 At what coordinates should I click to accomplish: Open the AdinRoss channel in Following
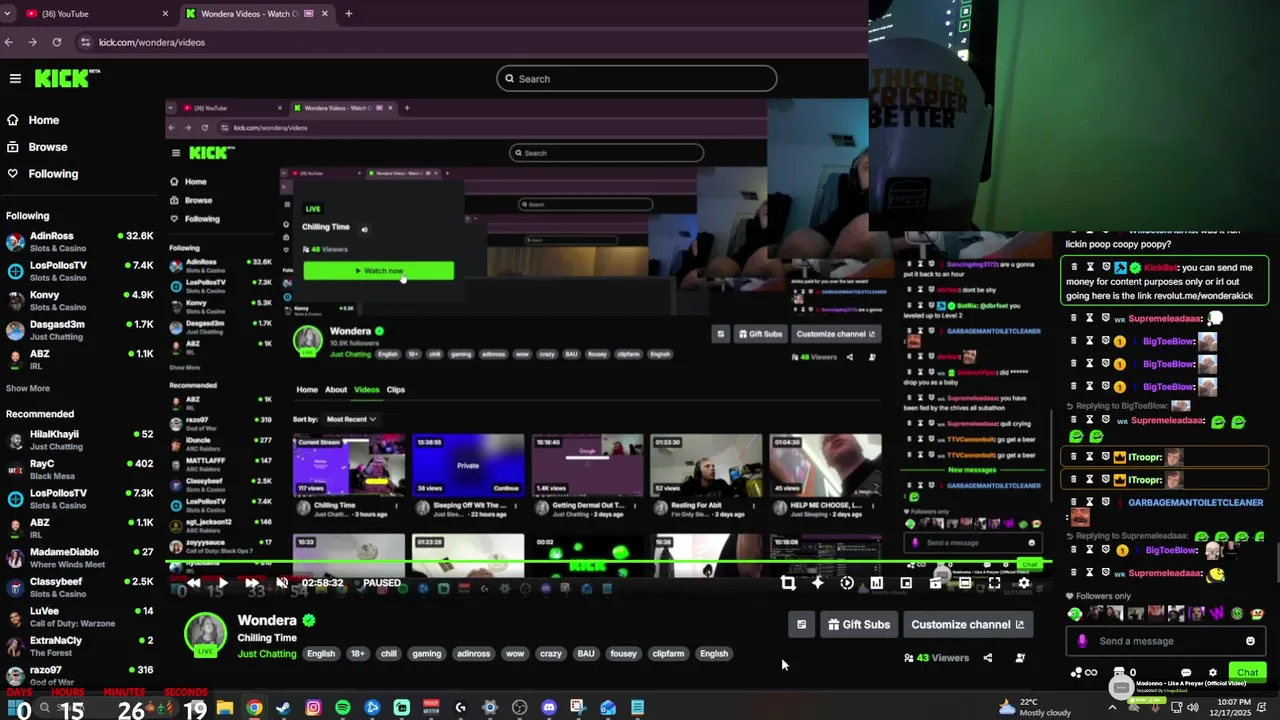click(79, 241)
